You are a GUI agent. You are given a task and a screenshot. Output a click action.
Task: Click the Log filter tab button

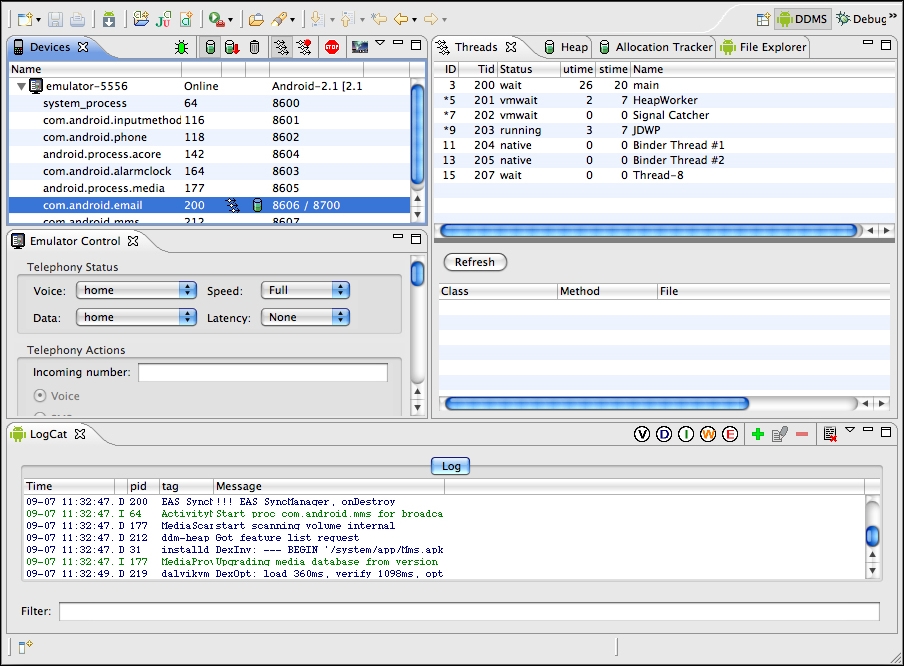(451, 466)
